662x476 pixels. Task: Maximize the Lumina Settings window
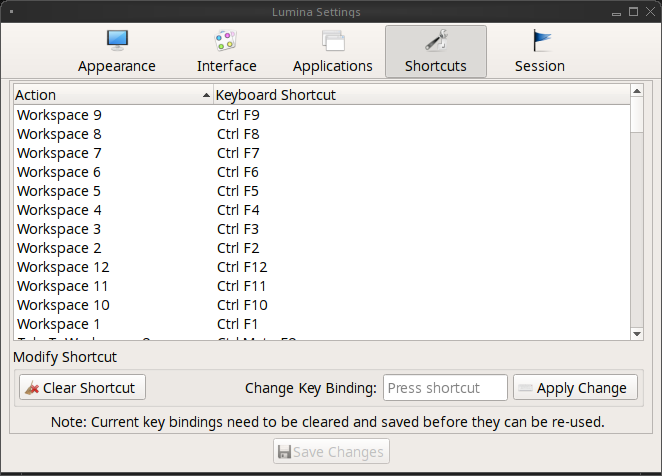pyautogui.click(x=633, y=12)
